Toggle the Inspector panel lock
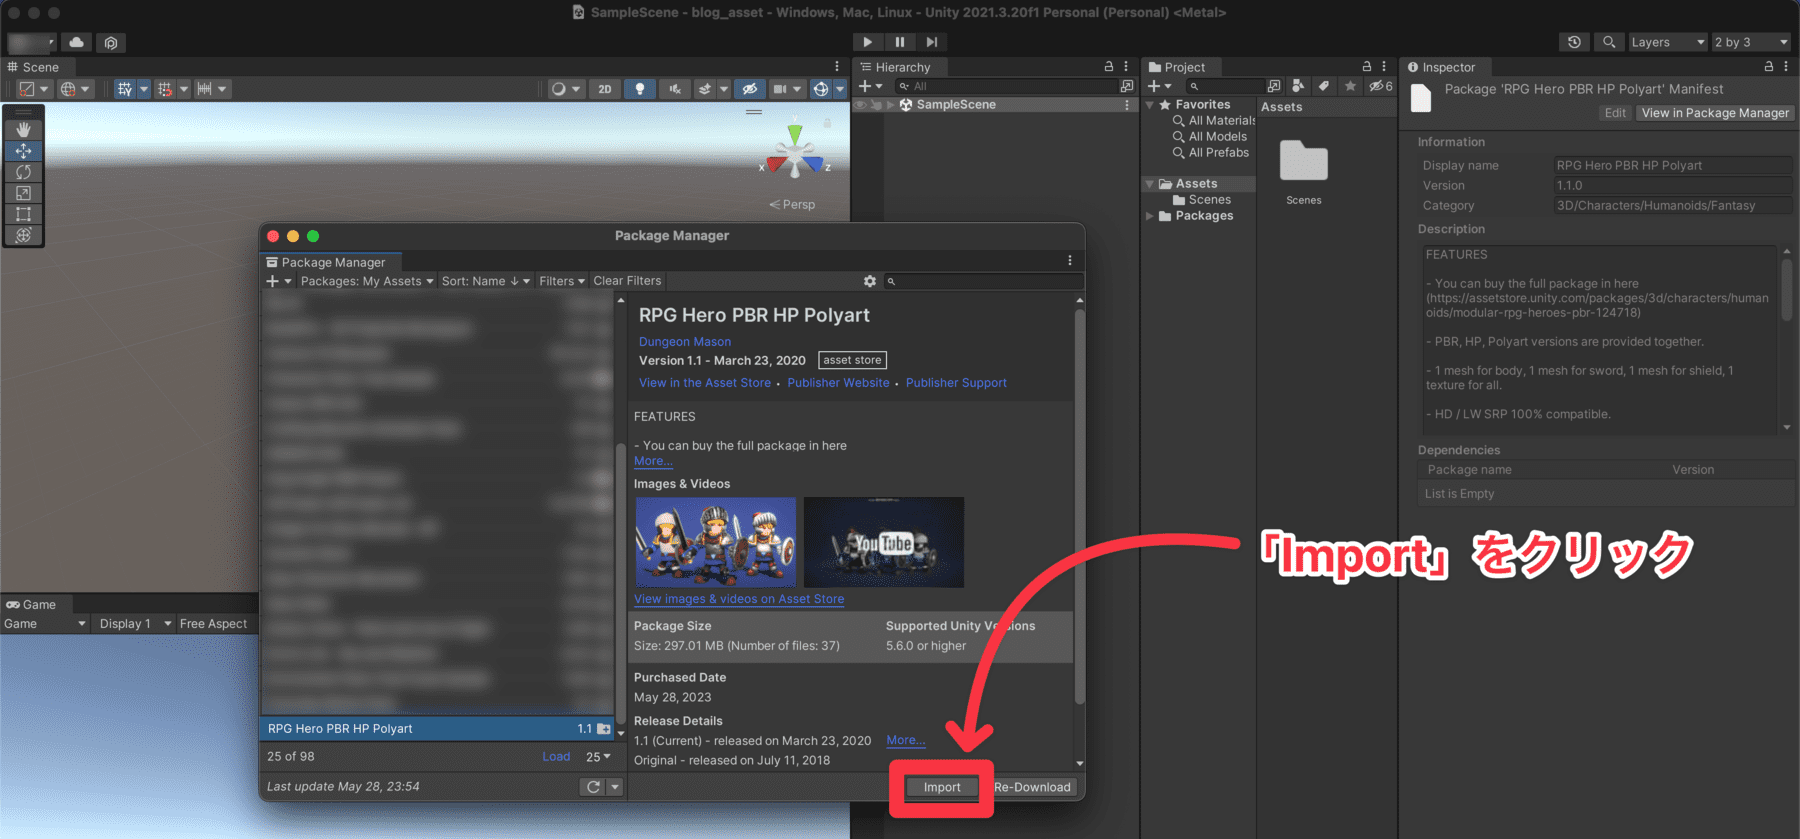 click(x=1768, y=67)
